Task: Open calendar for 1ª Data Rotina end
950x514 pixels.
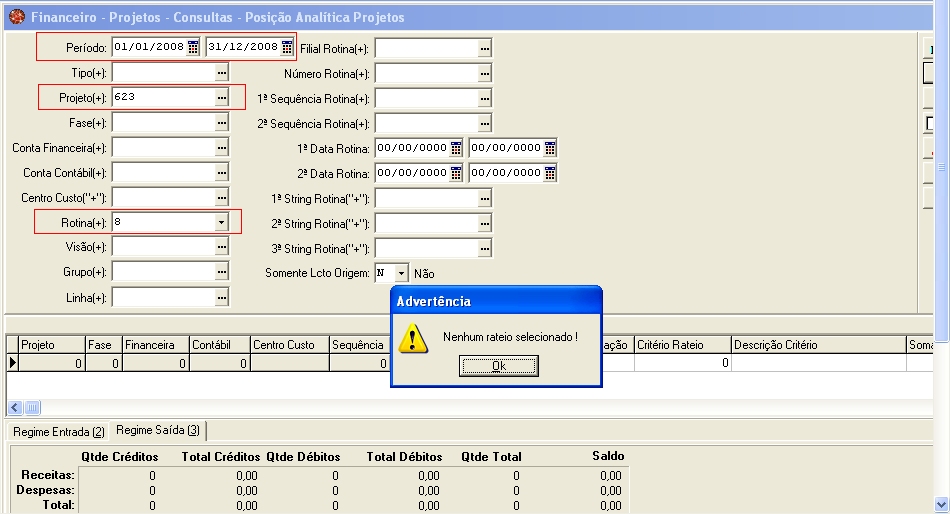Action: pos(550,148)
